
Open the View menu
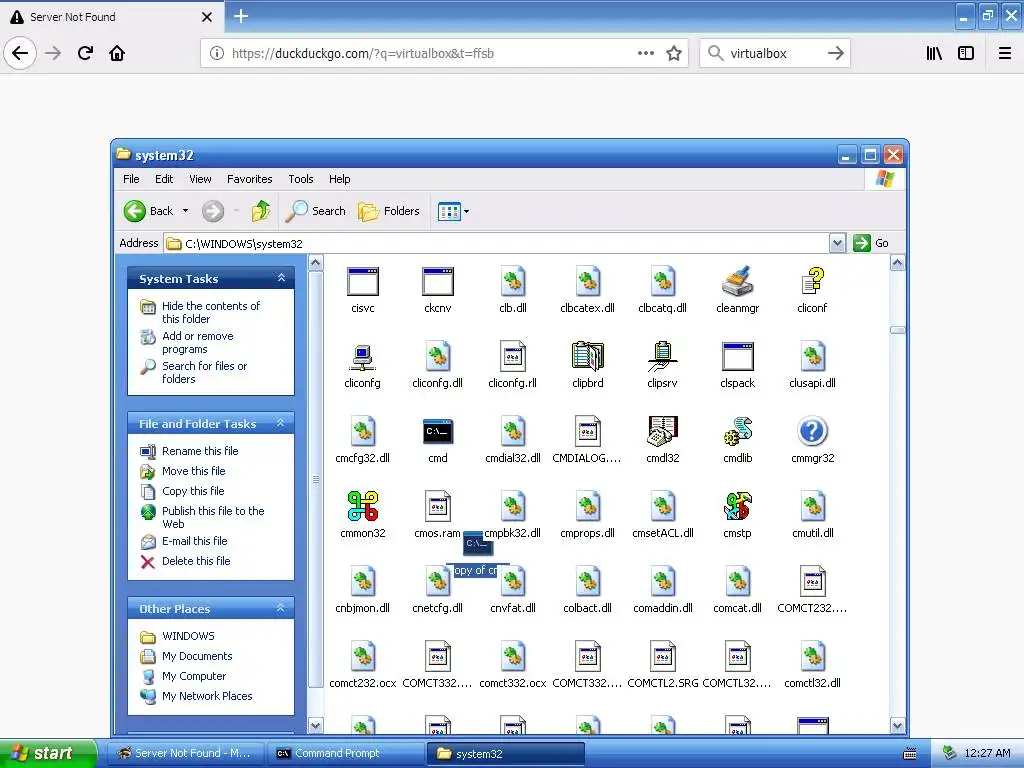(200, 179)
